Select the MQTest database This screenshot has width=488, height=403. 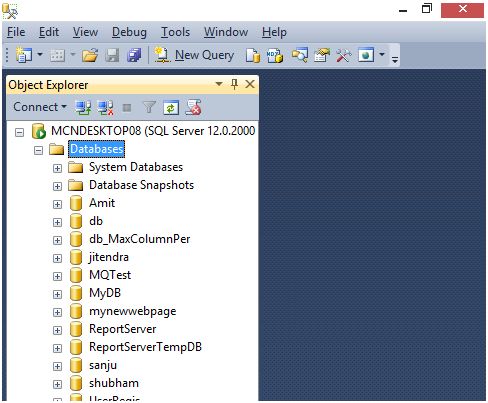(110, 275)
